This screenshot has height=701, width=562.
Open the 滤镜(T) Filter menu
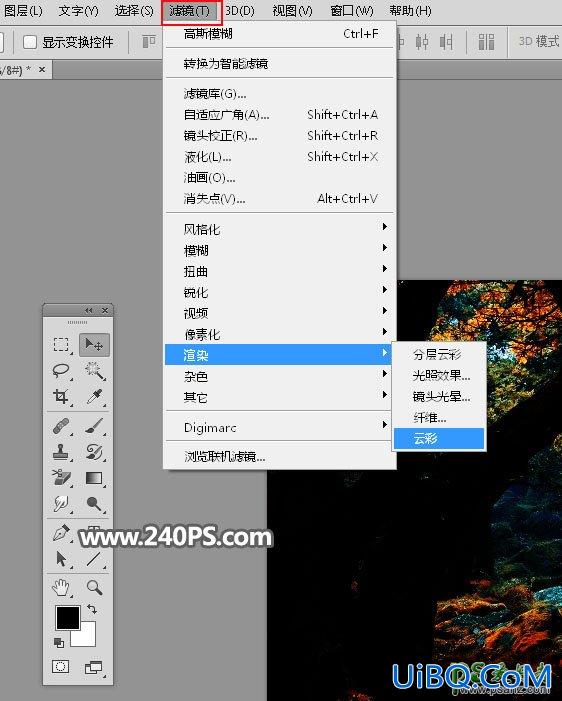click(x=191, y=11)
